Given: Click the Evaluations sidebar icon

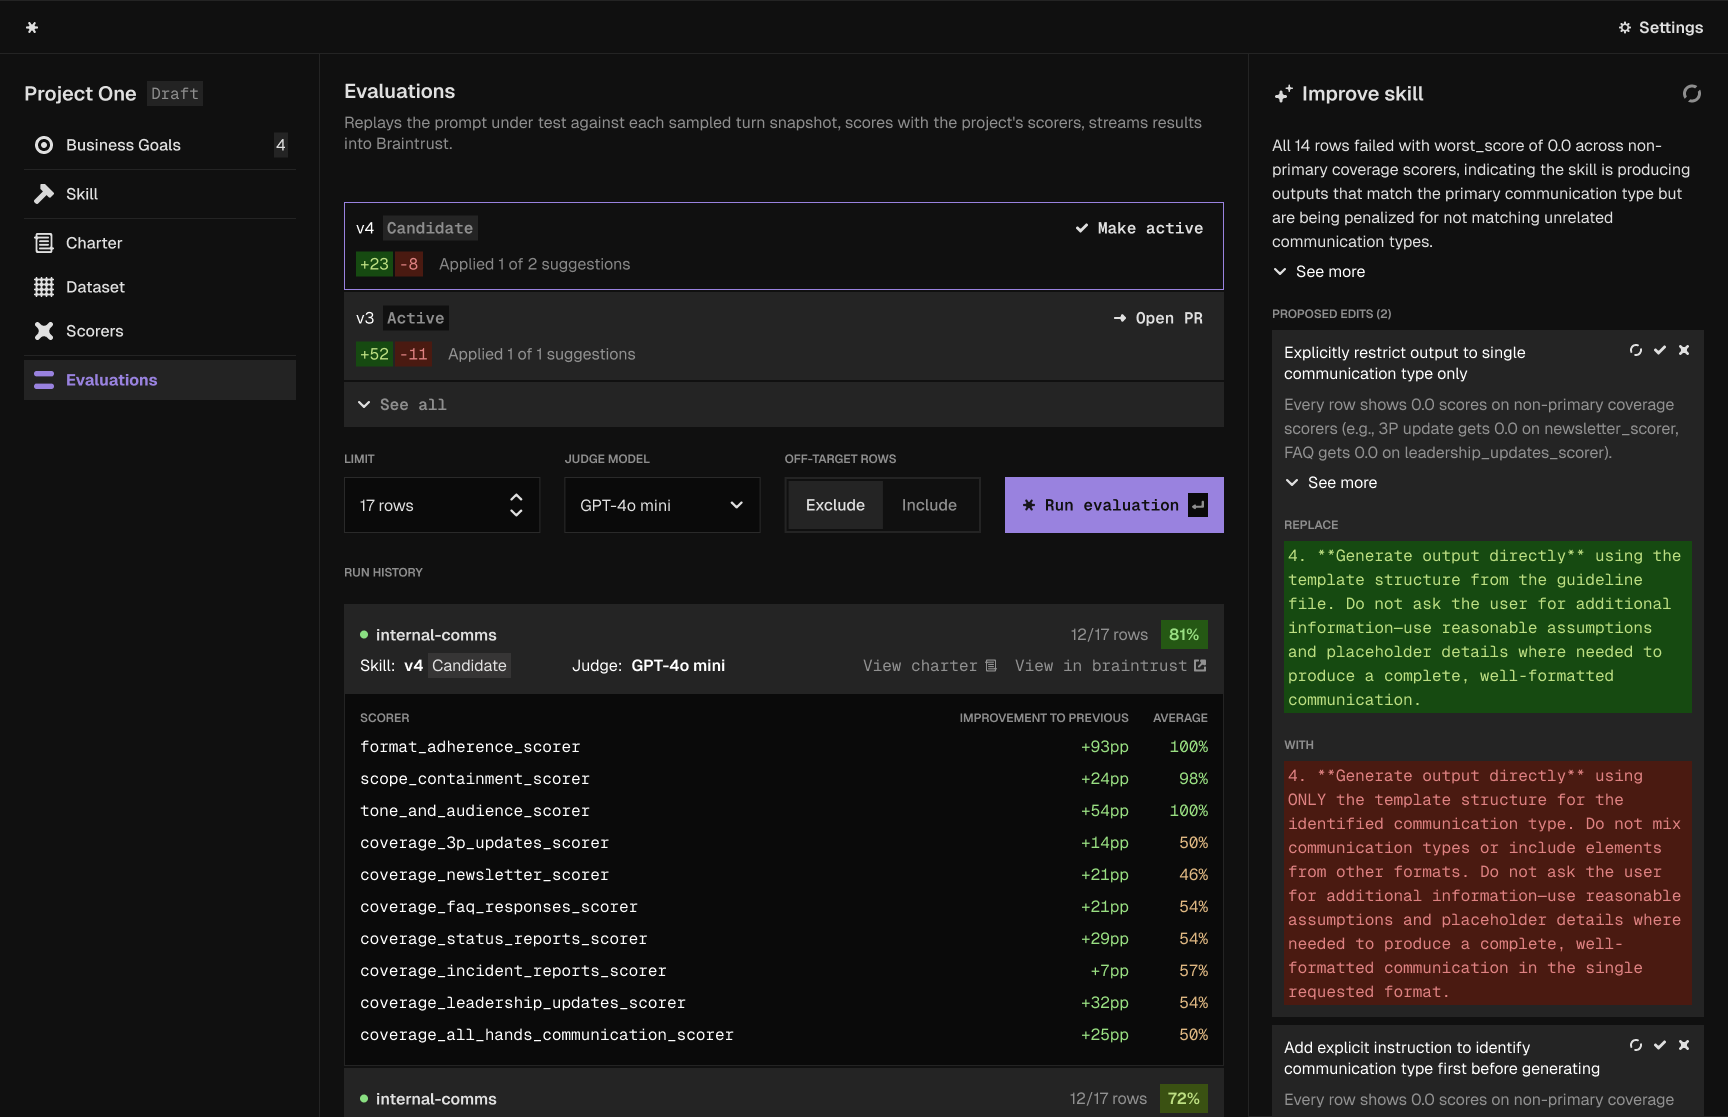Looking at the screenshot, I should (44, 380).
